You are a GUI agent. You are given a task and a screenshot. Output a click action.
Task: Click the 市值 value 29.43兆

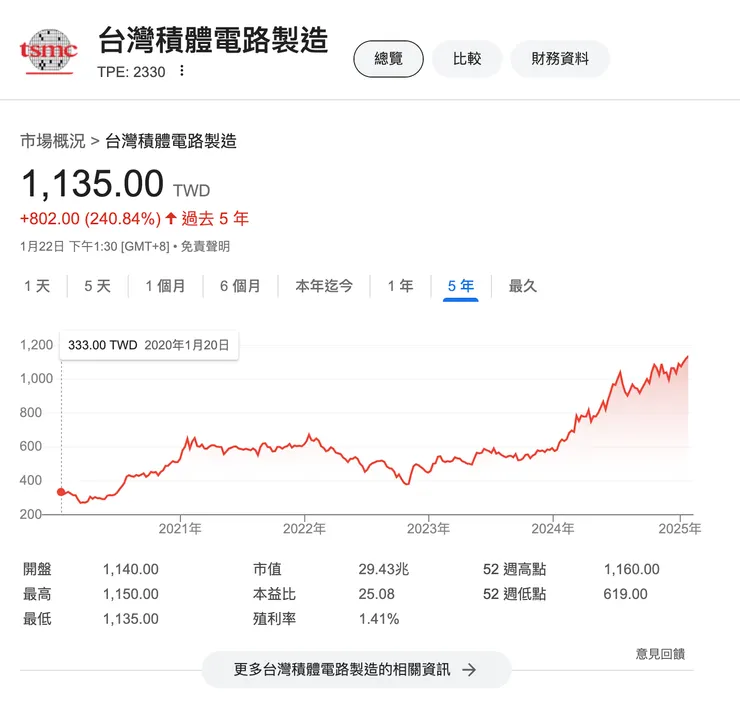click(384, 570)
